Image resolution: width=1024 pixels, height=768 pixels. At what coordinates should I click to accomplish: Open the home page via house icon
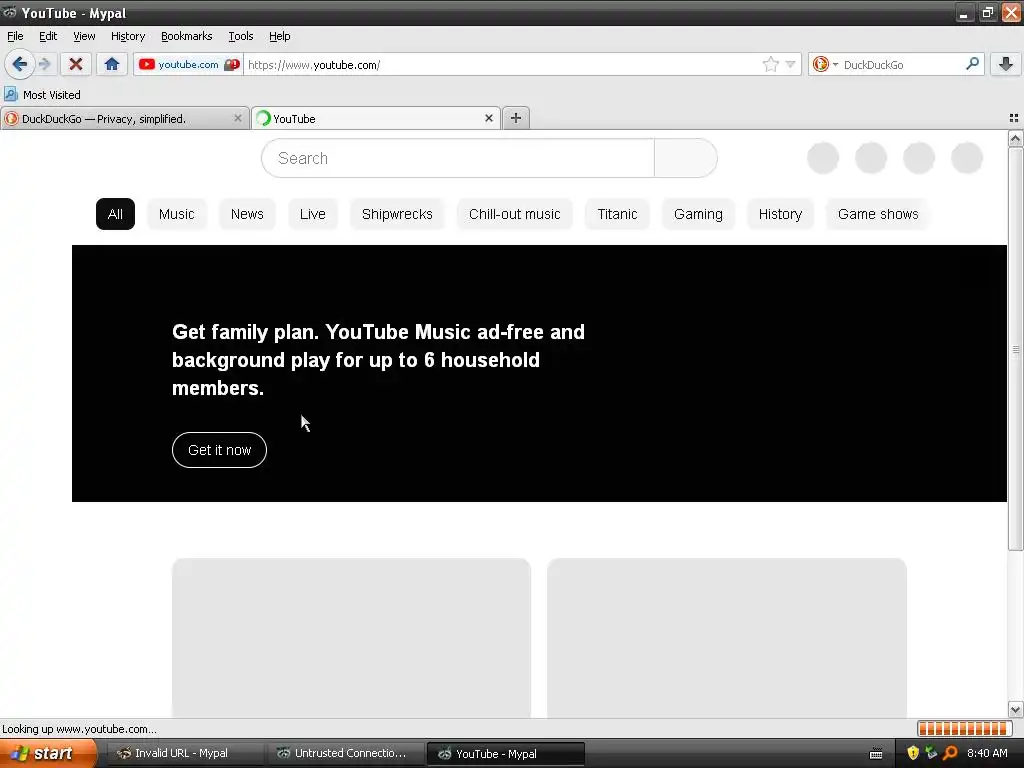pos(112,64)
